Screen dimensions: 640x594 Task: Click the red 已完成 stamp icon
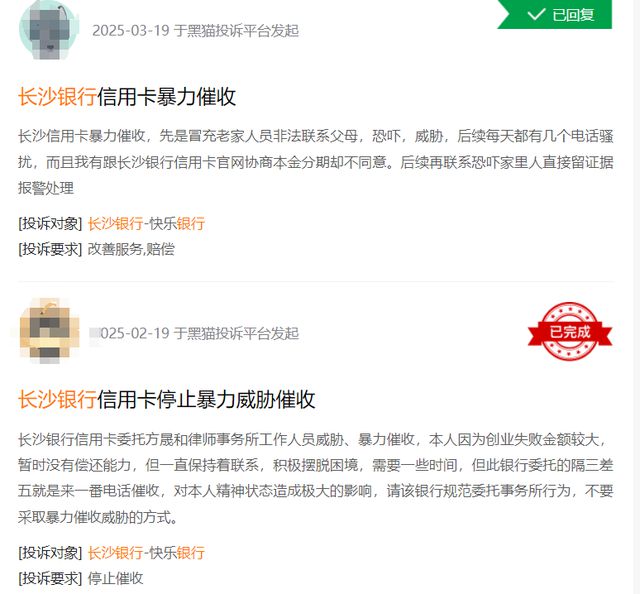point(570,331)
